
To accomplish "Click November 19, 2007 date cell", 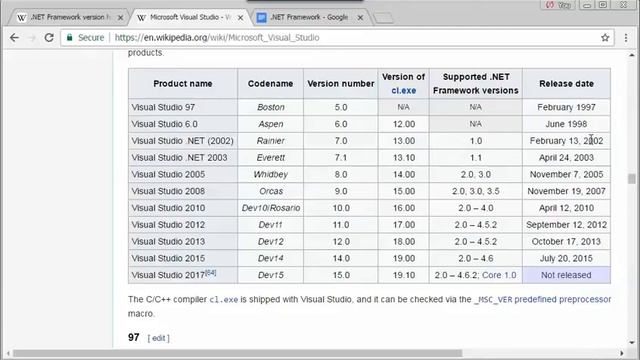I will (567, 191).
